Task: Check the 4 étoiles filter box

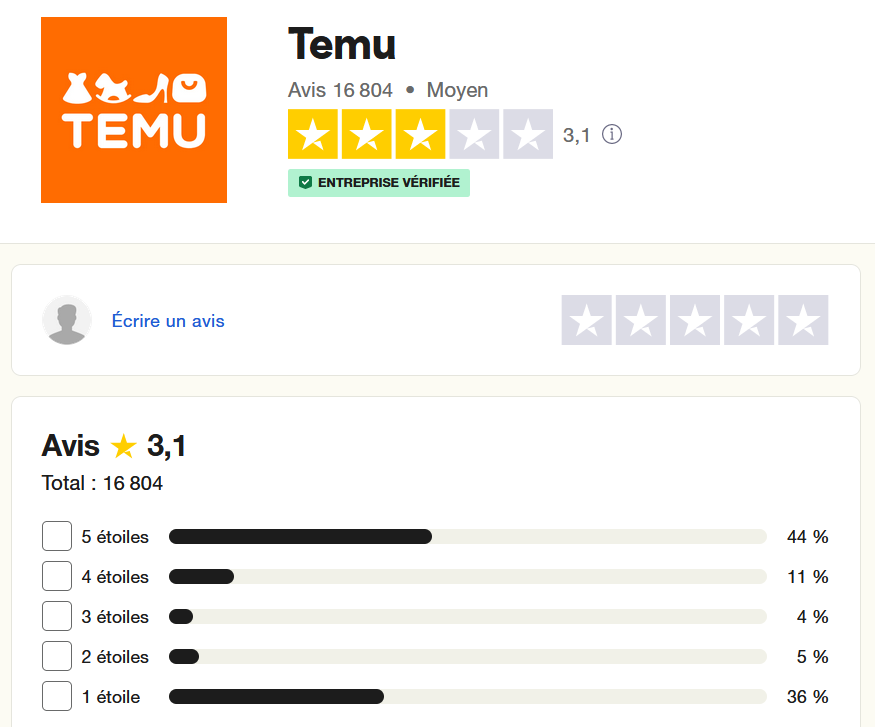Action: click(57, 577)
